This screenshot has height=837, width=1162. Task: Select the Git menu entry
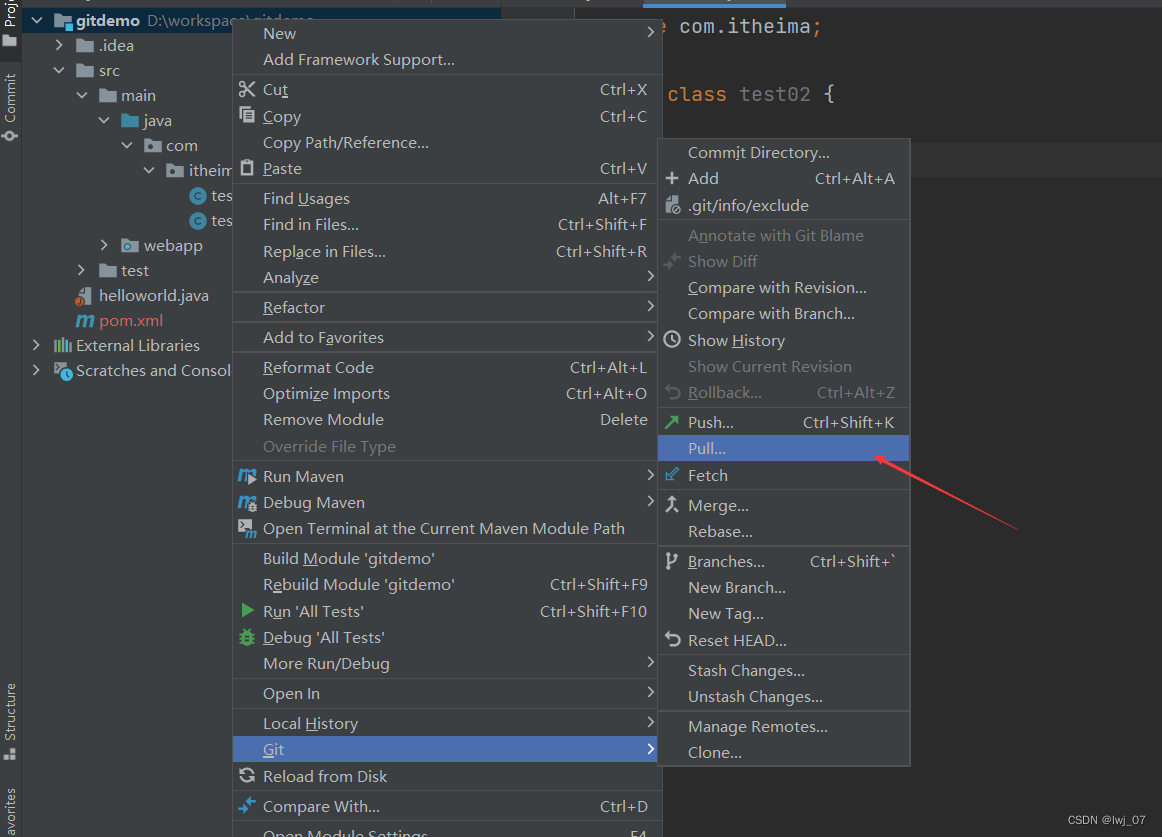click(x=447, y=749)
